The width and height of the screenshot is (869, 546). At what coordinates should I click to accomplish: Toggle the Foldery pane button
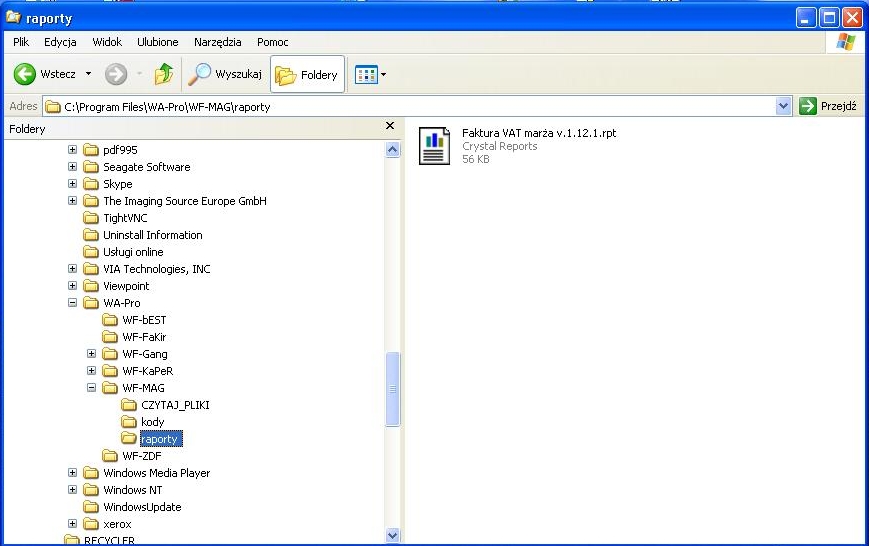pyautogui.click(x=307, y=74)
